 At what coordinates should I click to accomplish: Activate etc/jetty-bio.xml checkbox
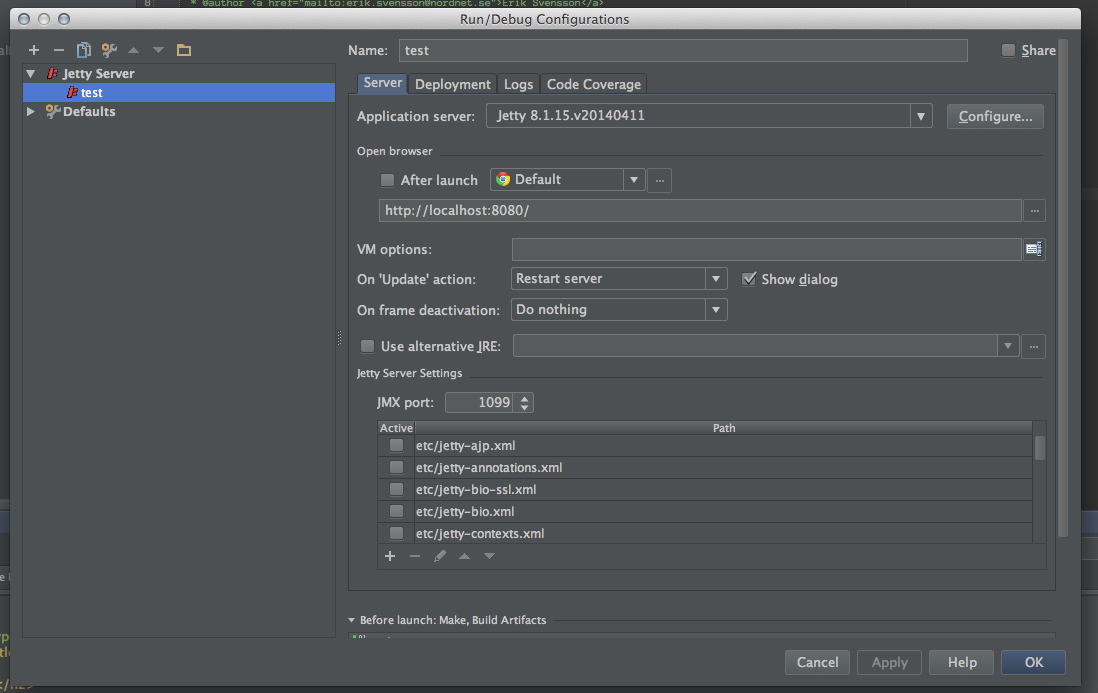(396, 511)
